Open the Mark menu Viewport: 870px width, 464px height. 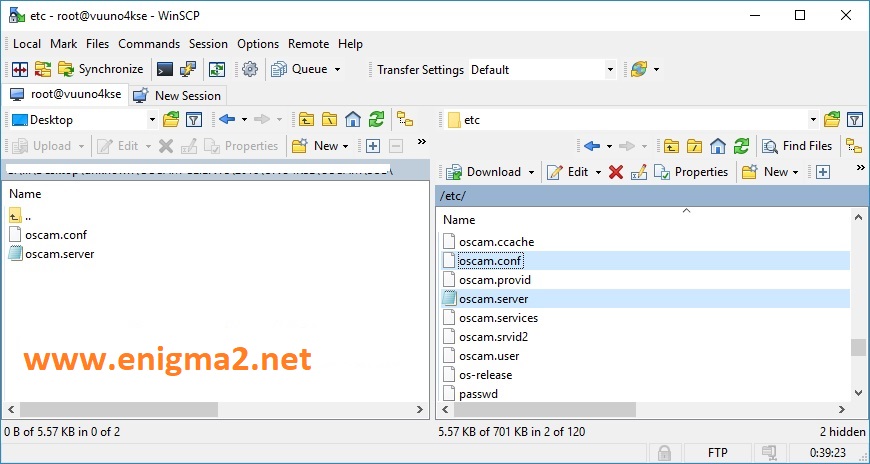(x=63, y=44)
